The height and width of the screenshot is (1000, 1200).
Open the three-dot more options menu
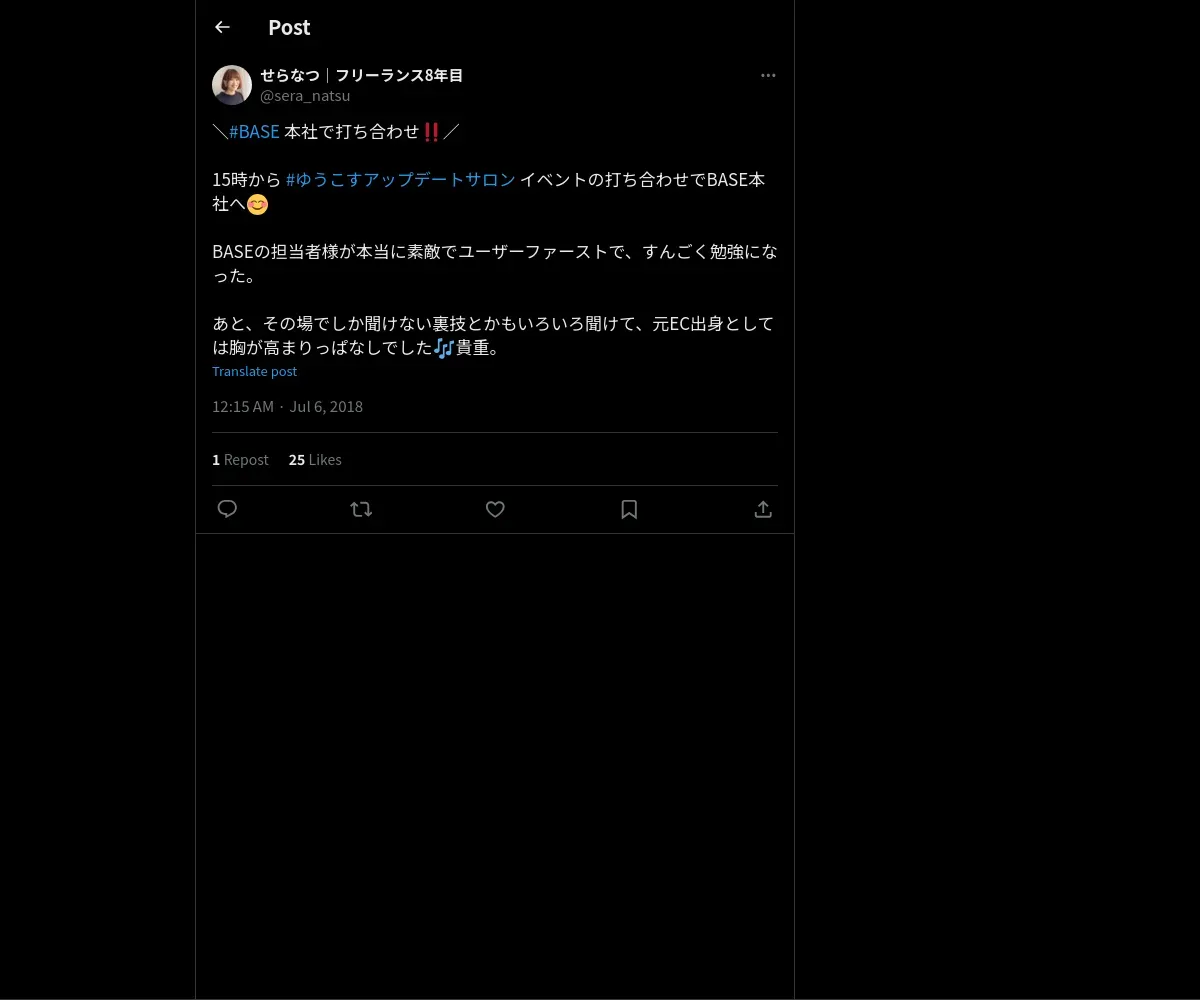click(768, 75)
